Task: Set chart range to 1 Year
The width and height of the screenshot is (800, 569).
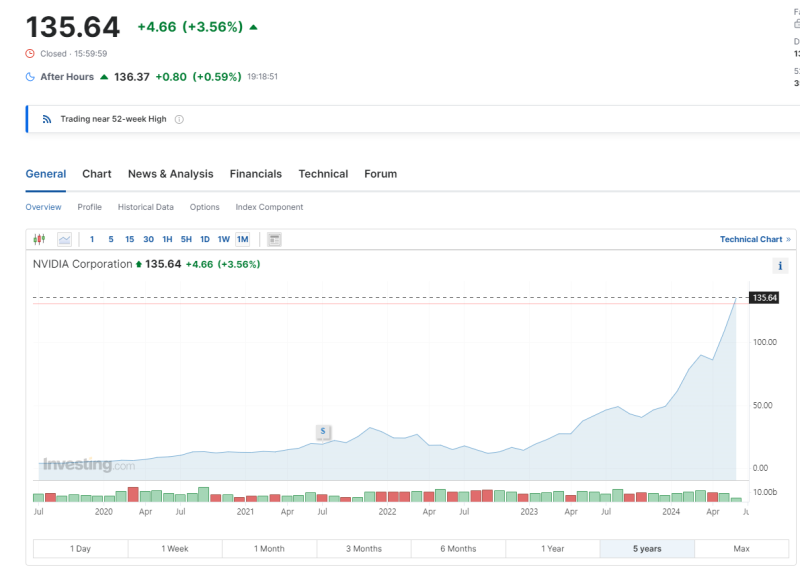Action: 553,549
